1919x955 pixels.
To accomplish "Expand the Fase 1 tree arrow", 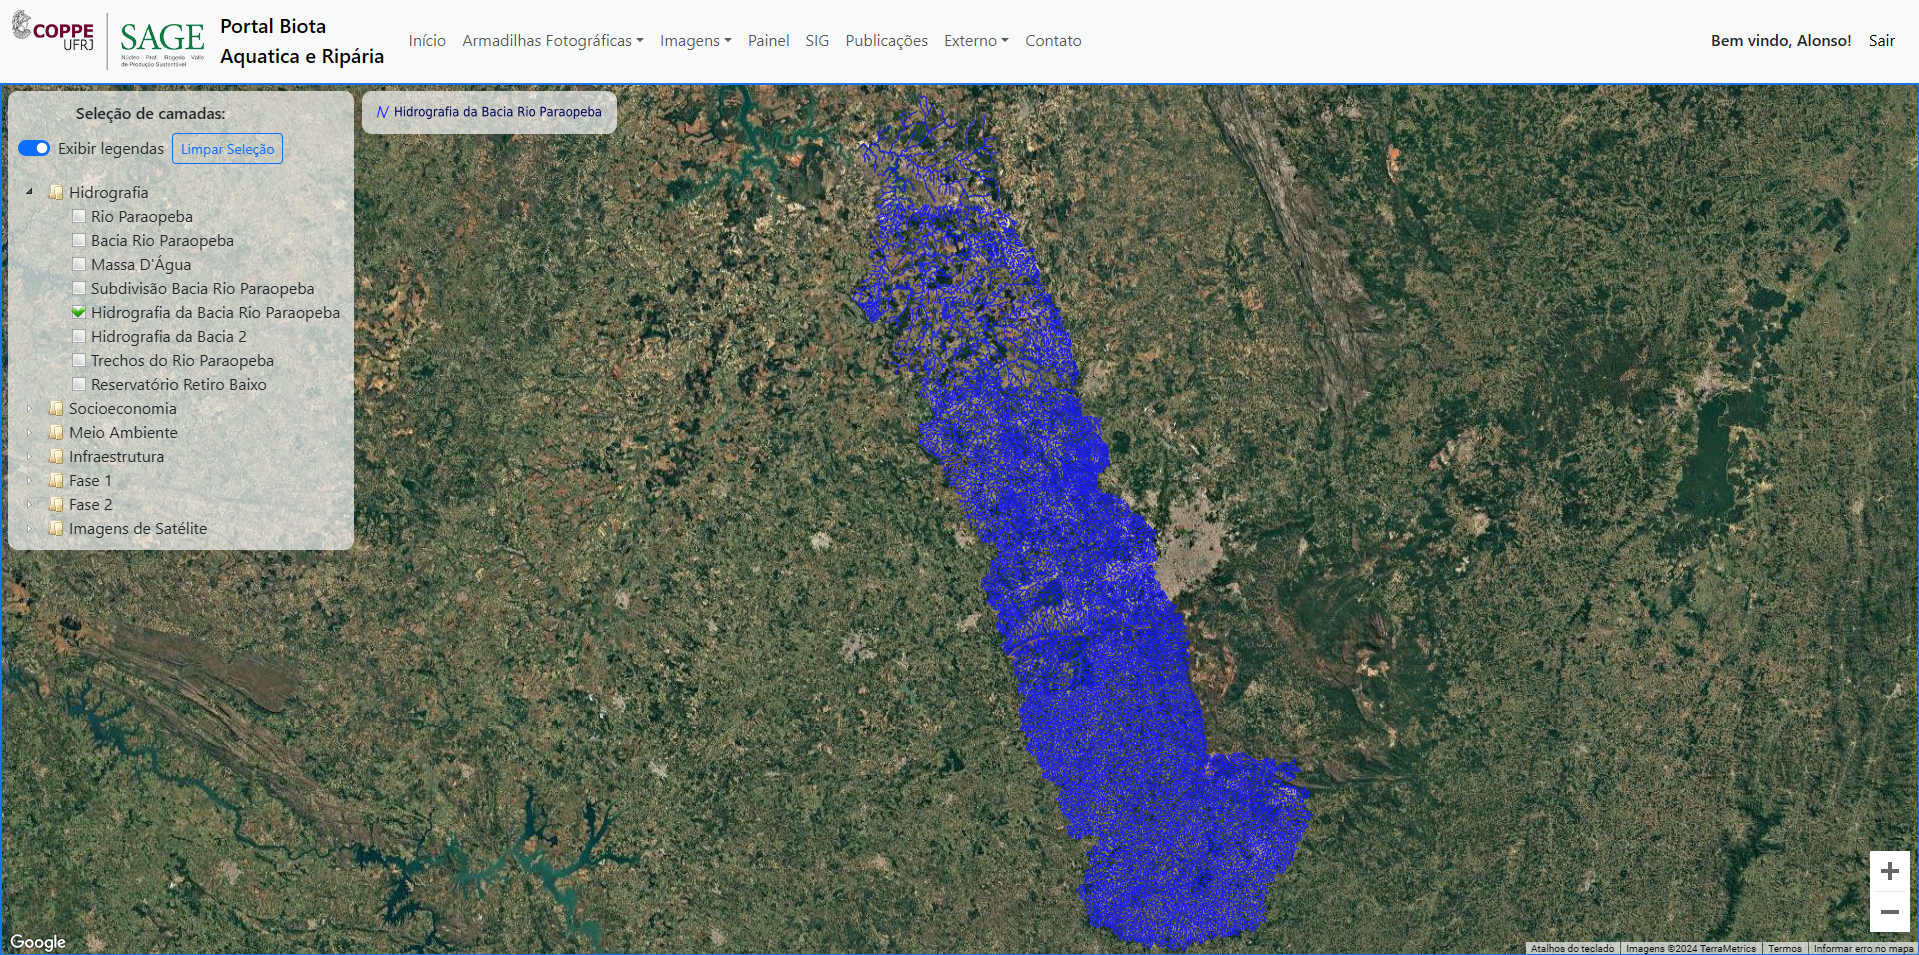I will [30, 480].
